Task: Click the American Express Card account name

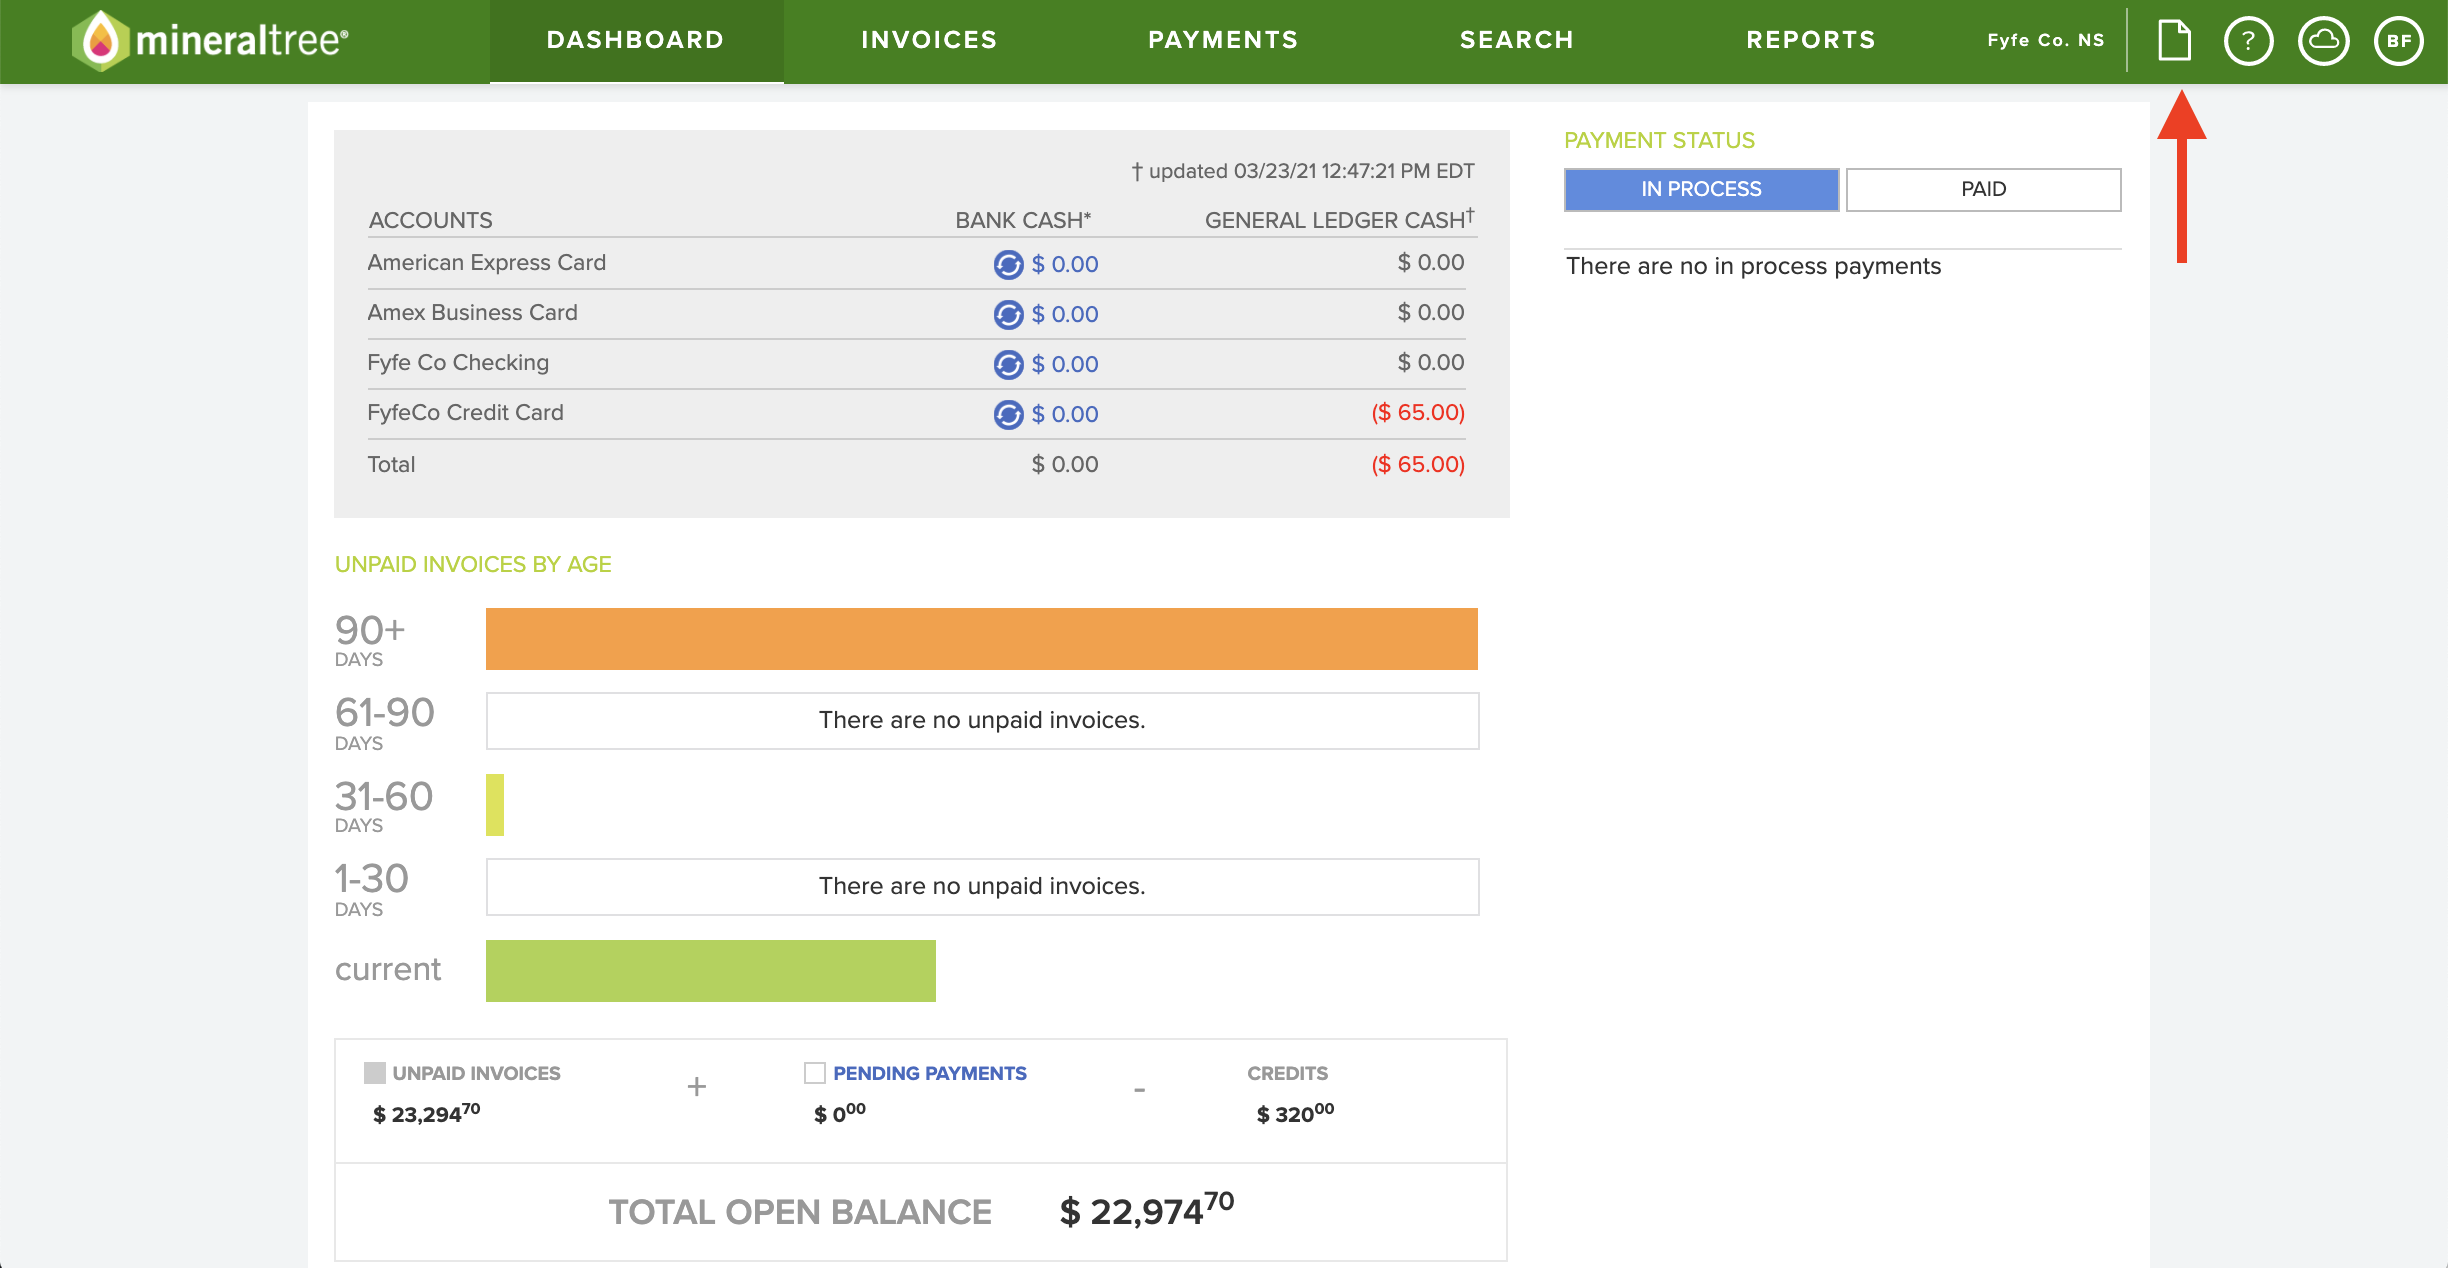Action: point(487,262)
